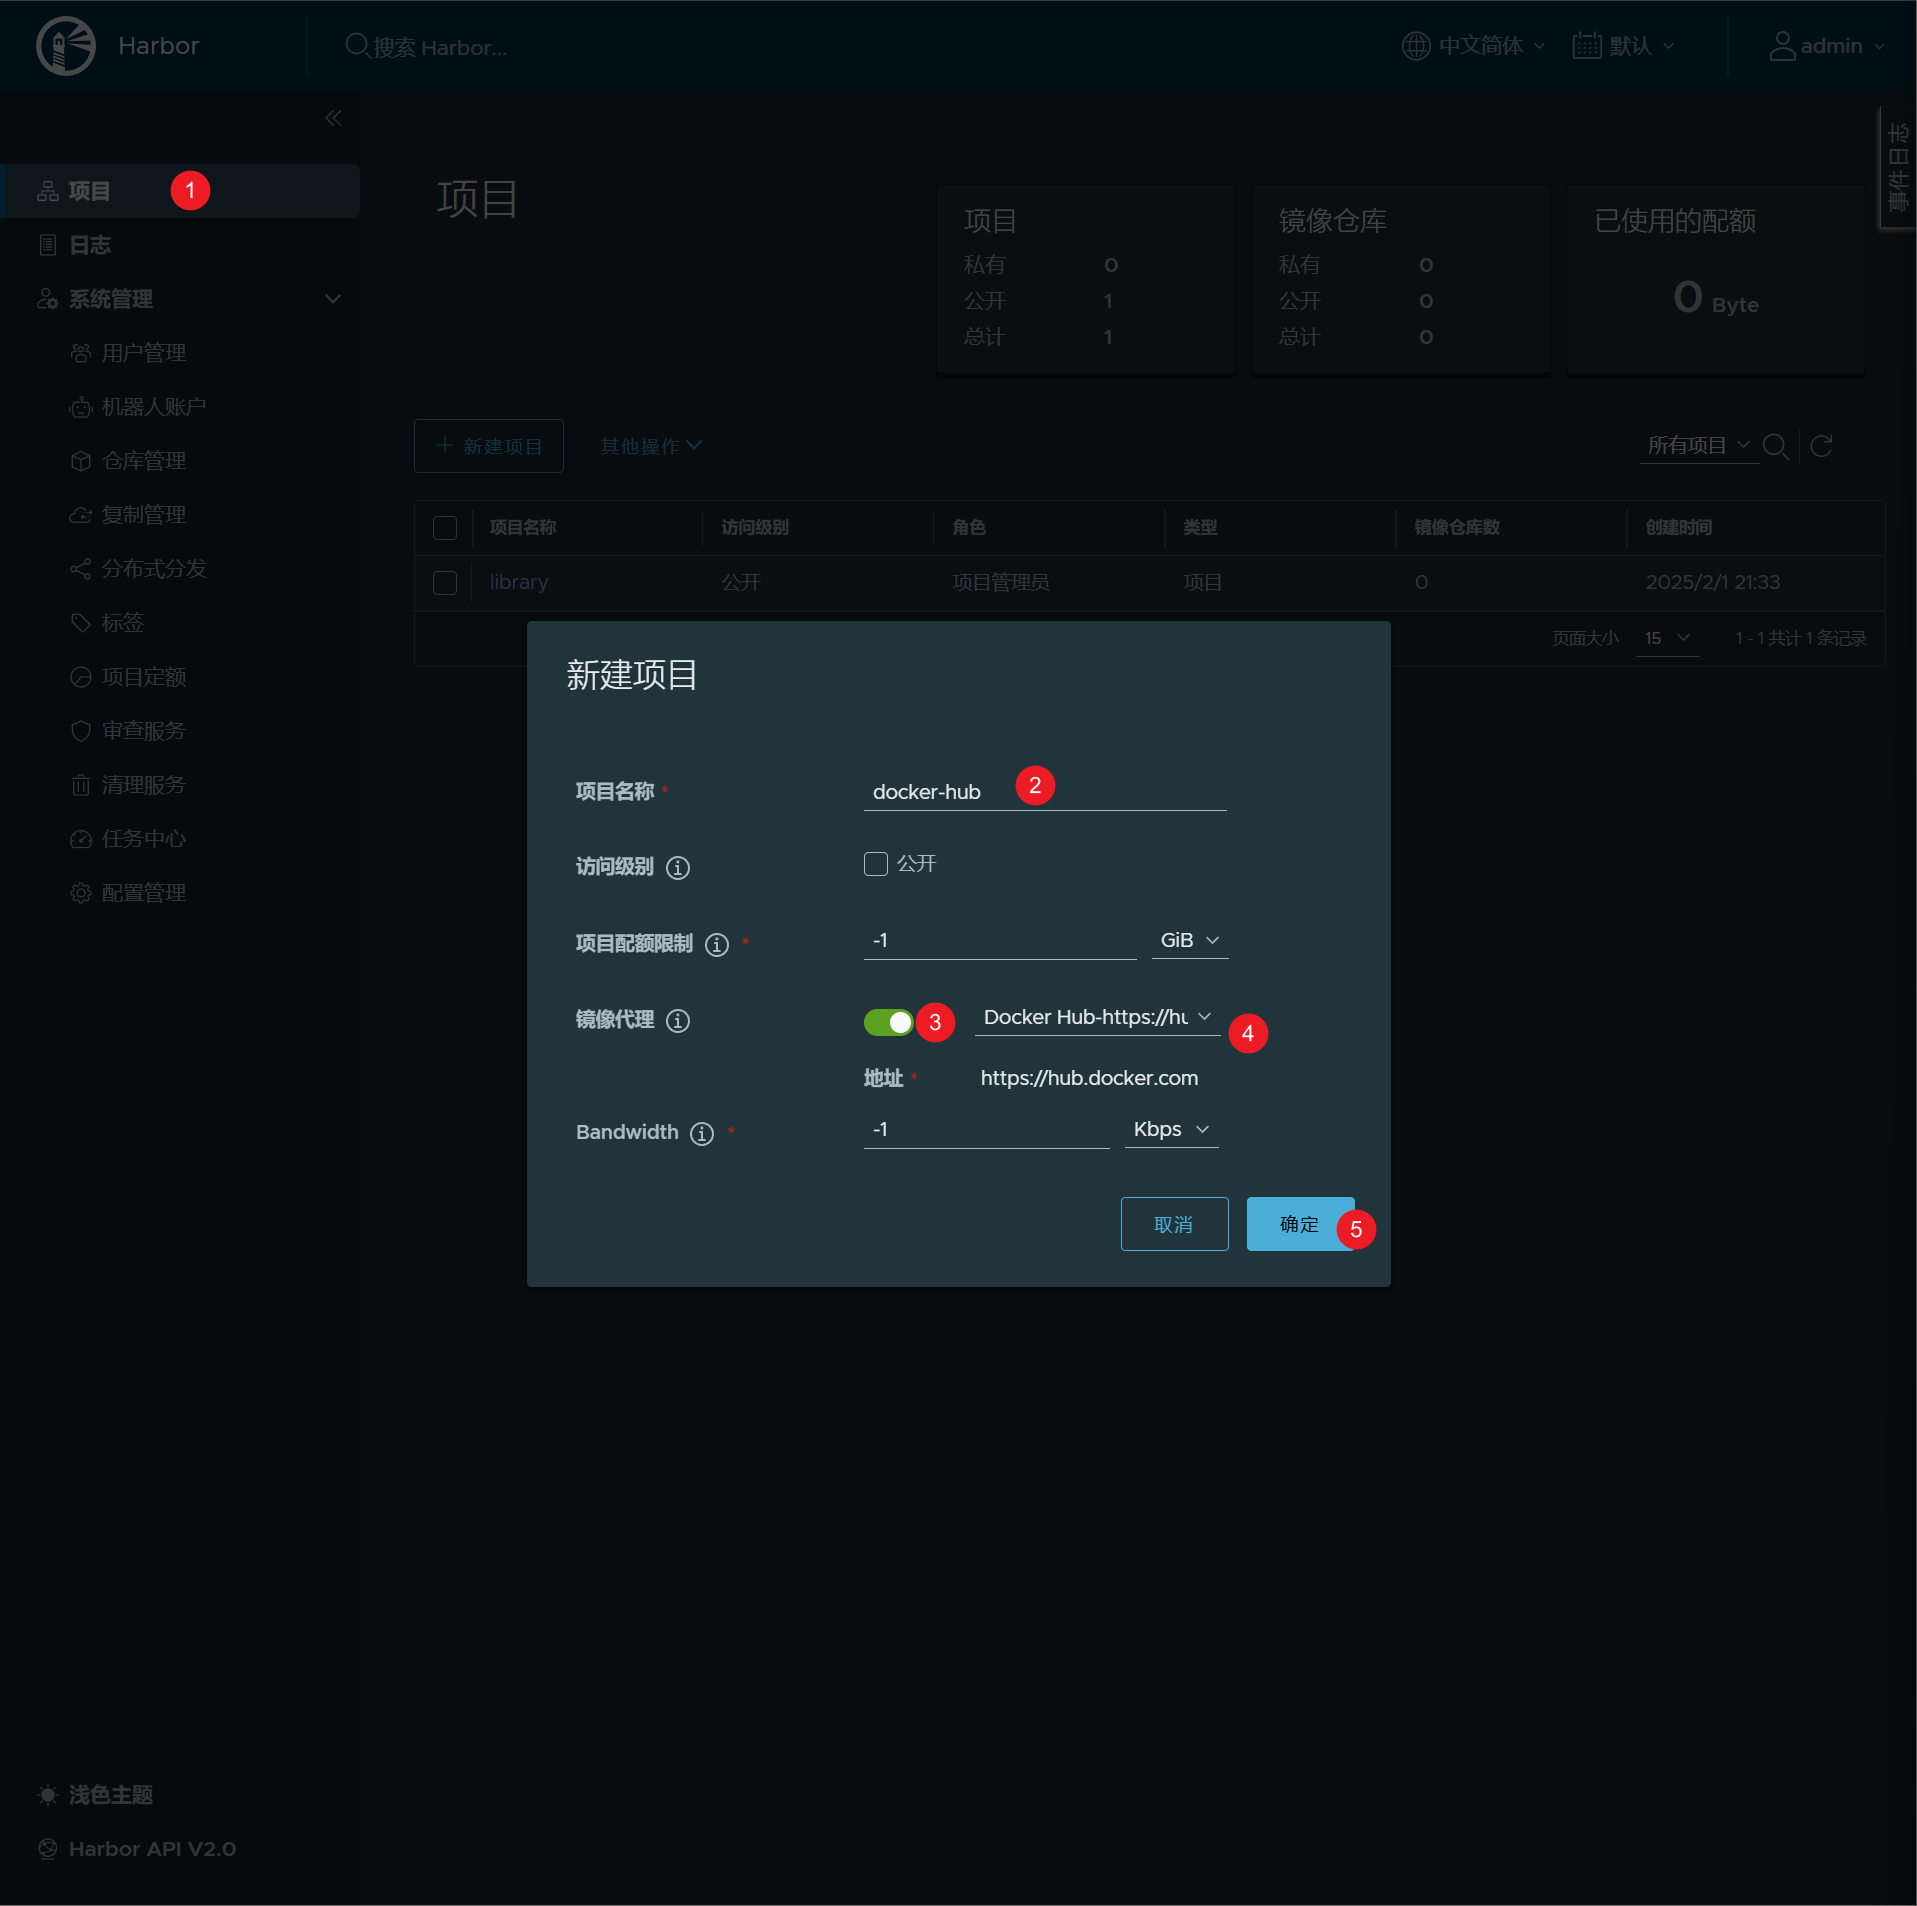Viewport: 1917px width, 1906px height.
Task: Open the 其他操作 actions dropdown
Action: click(x=651, y=446)
